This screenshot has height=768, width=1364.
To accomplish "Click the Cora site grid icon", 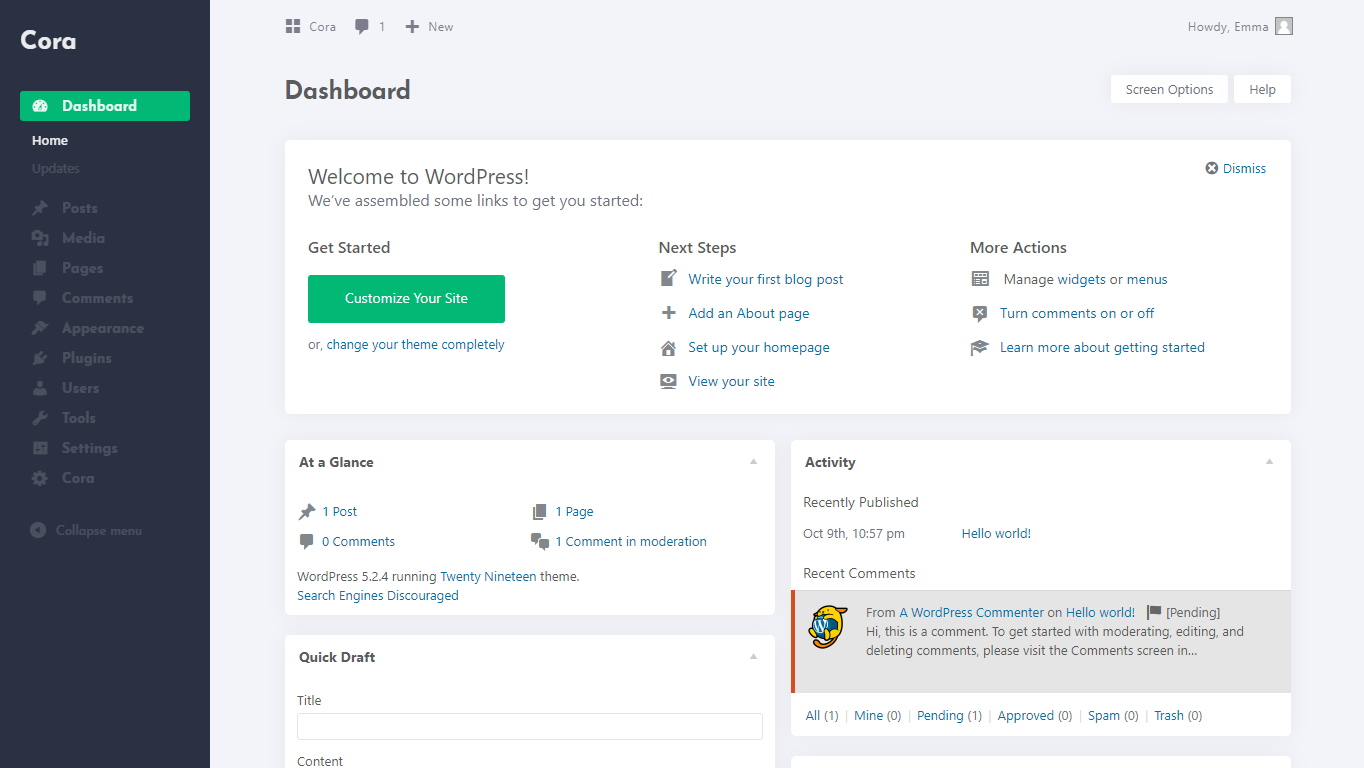I will coord(293,27).
